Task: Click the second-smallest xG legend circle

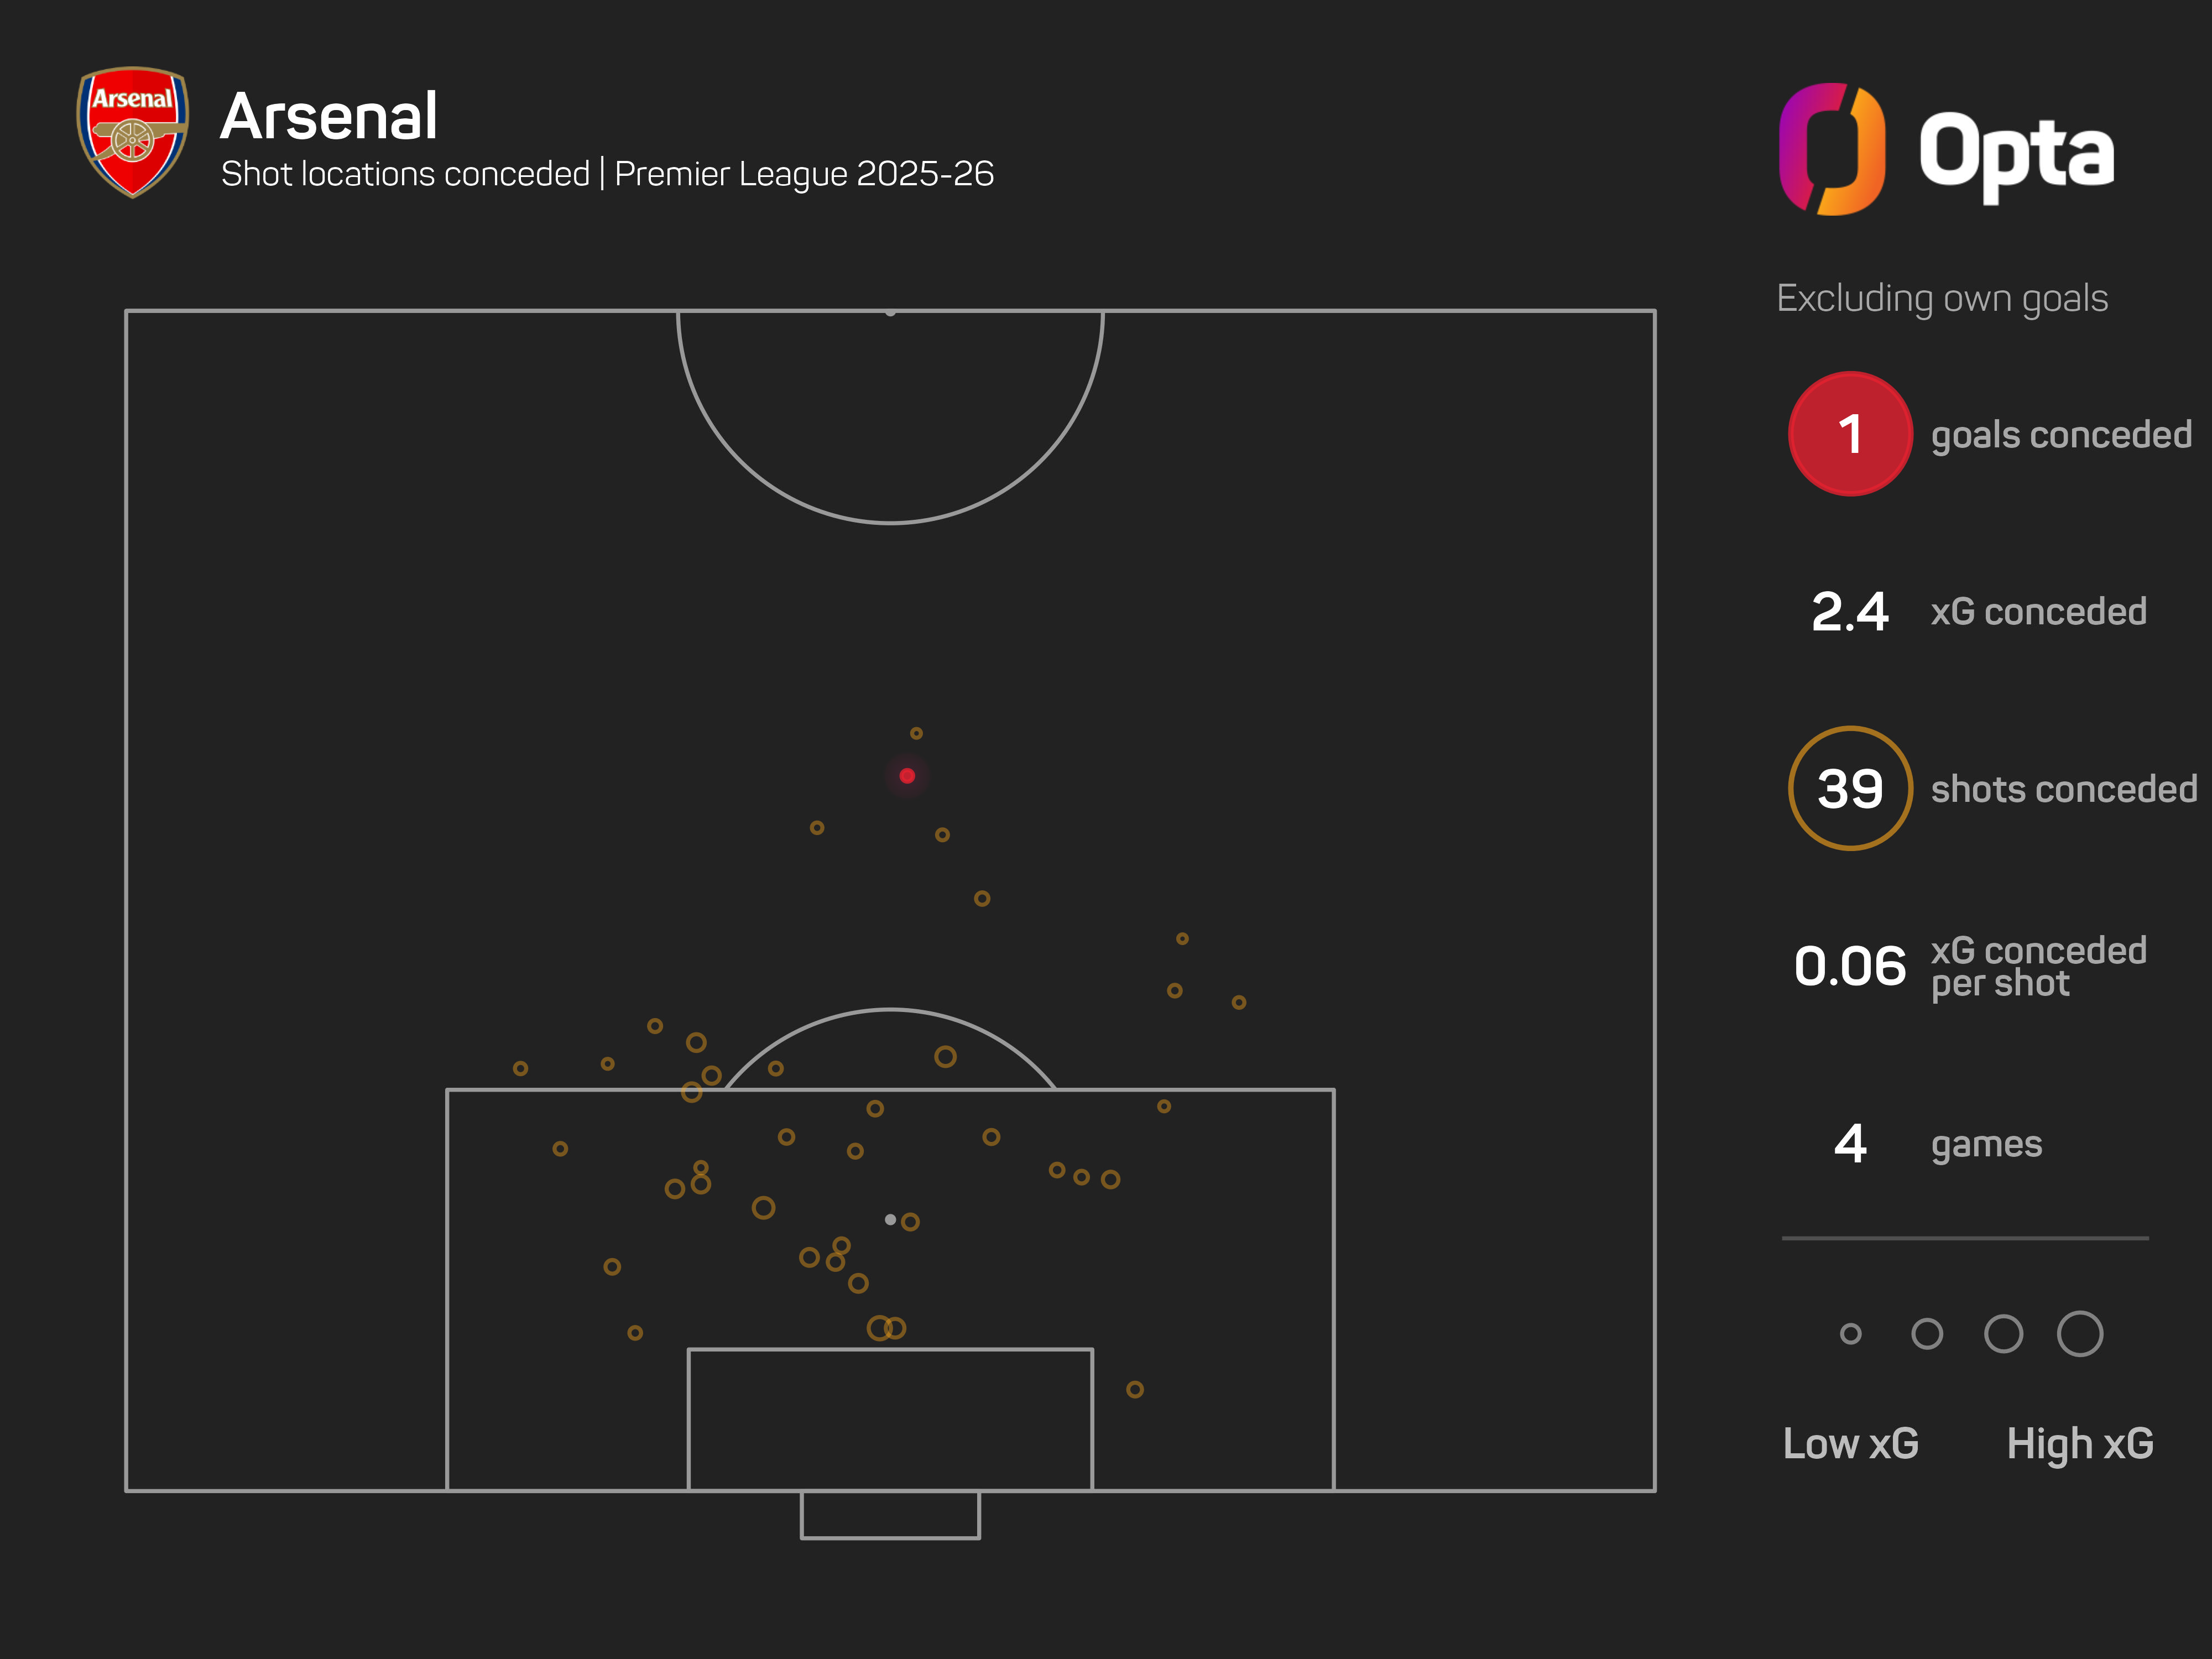Action: (x=1927, y=1334)
